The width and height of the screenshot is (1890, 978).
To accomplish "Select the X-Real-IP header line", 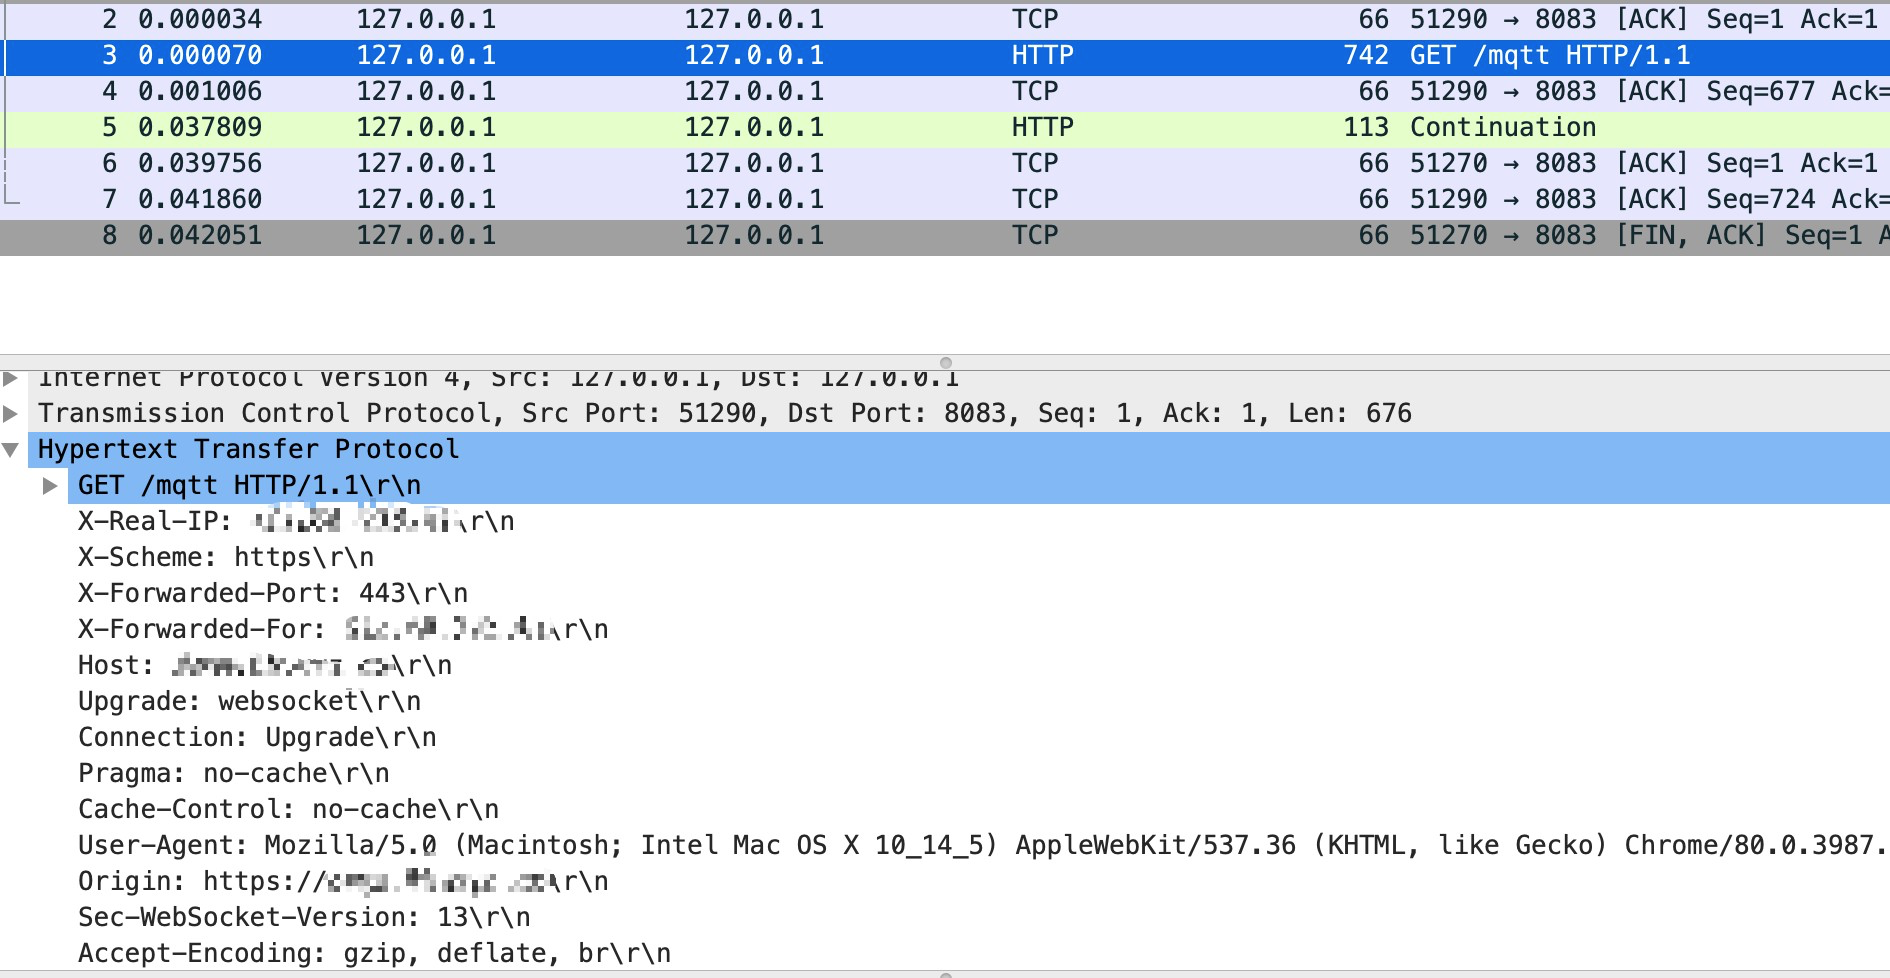I will [296, 521].
